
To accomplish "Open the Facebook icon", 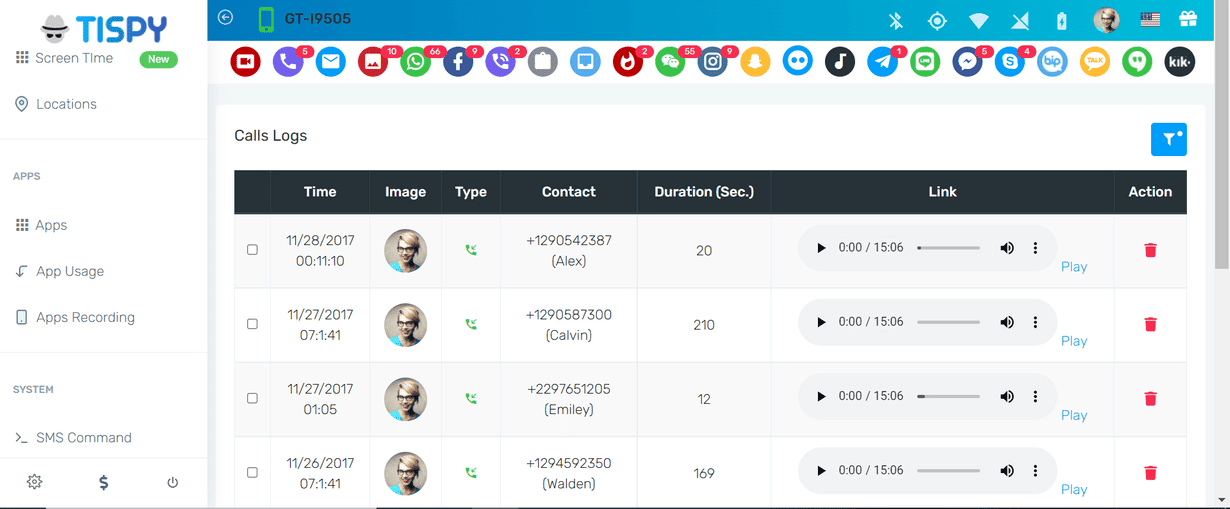I will 458,62.
